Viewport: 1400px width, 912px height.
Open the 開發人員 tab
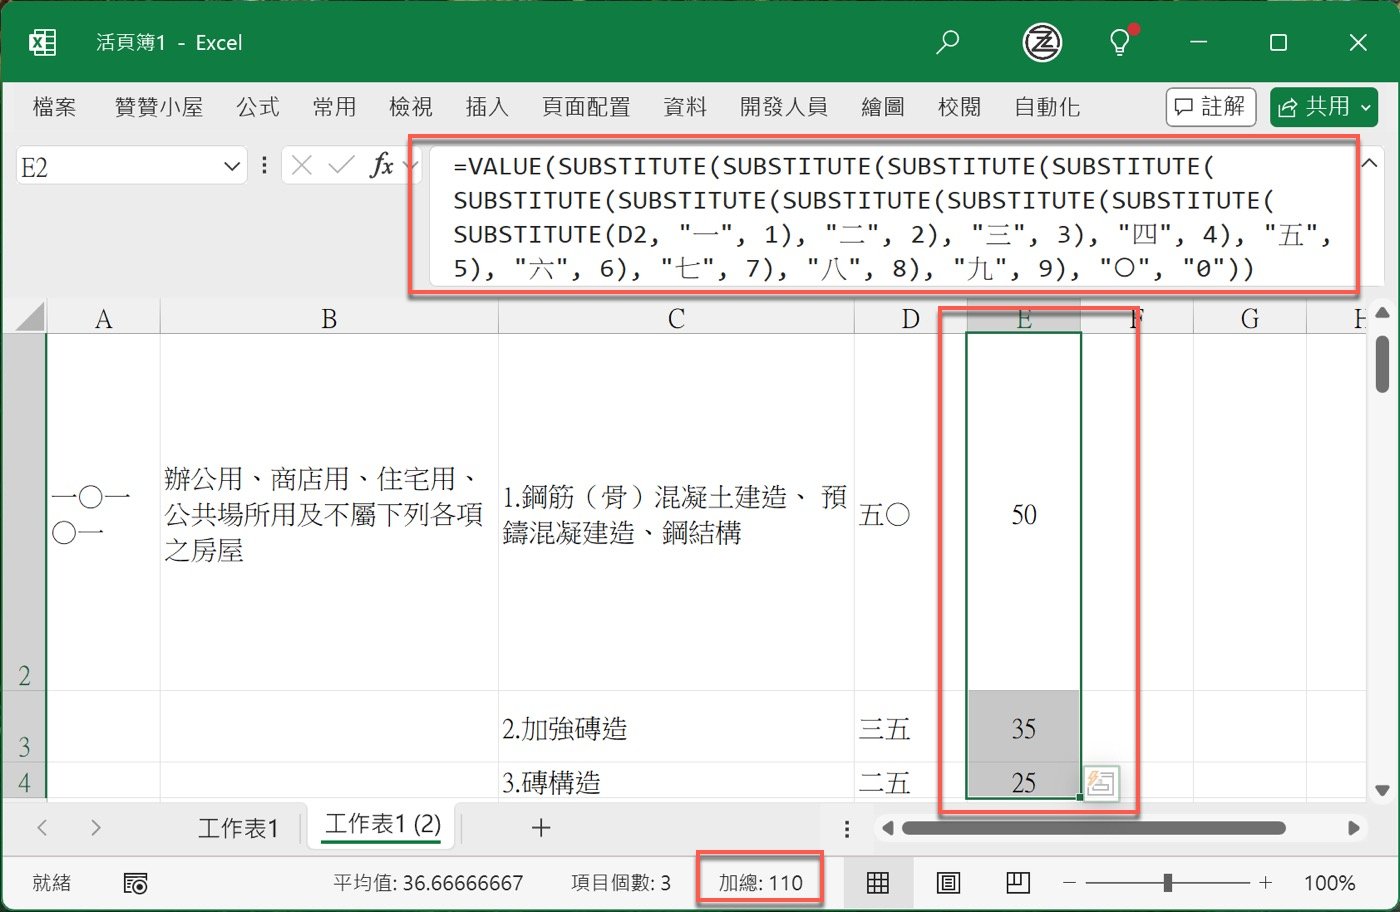coord(784,107)
